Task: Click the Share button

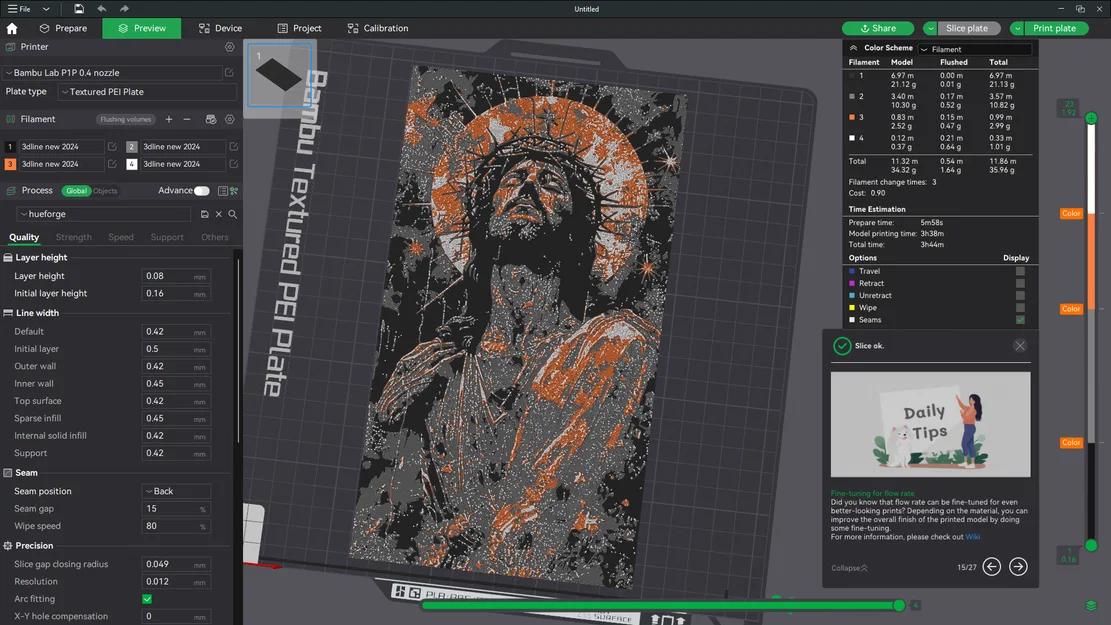Action: 878,28
